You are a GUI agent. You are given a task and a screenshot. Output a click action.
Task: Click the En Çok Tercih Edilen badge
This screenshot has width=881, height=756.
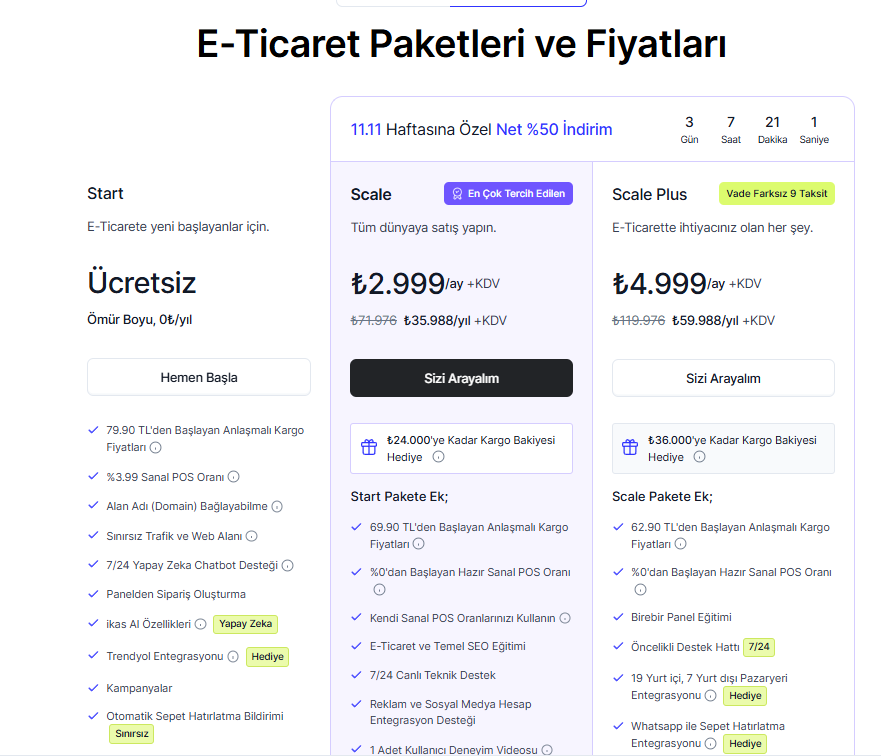pos(508,194)
